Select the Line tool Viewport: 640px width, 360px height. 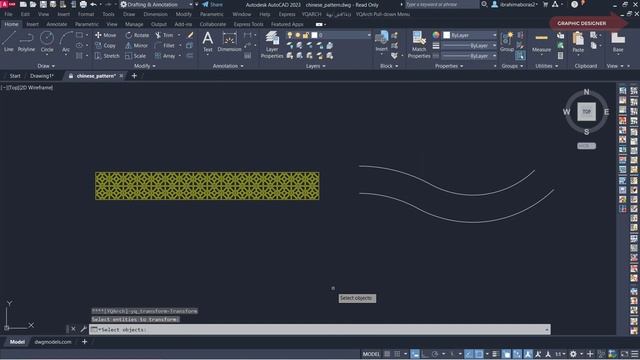point(9,42)
